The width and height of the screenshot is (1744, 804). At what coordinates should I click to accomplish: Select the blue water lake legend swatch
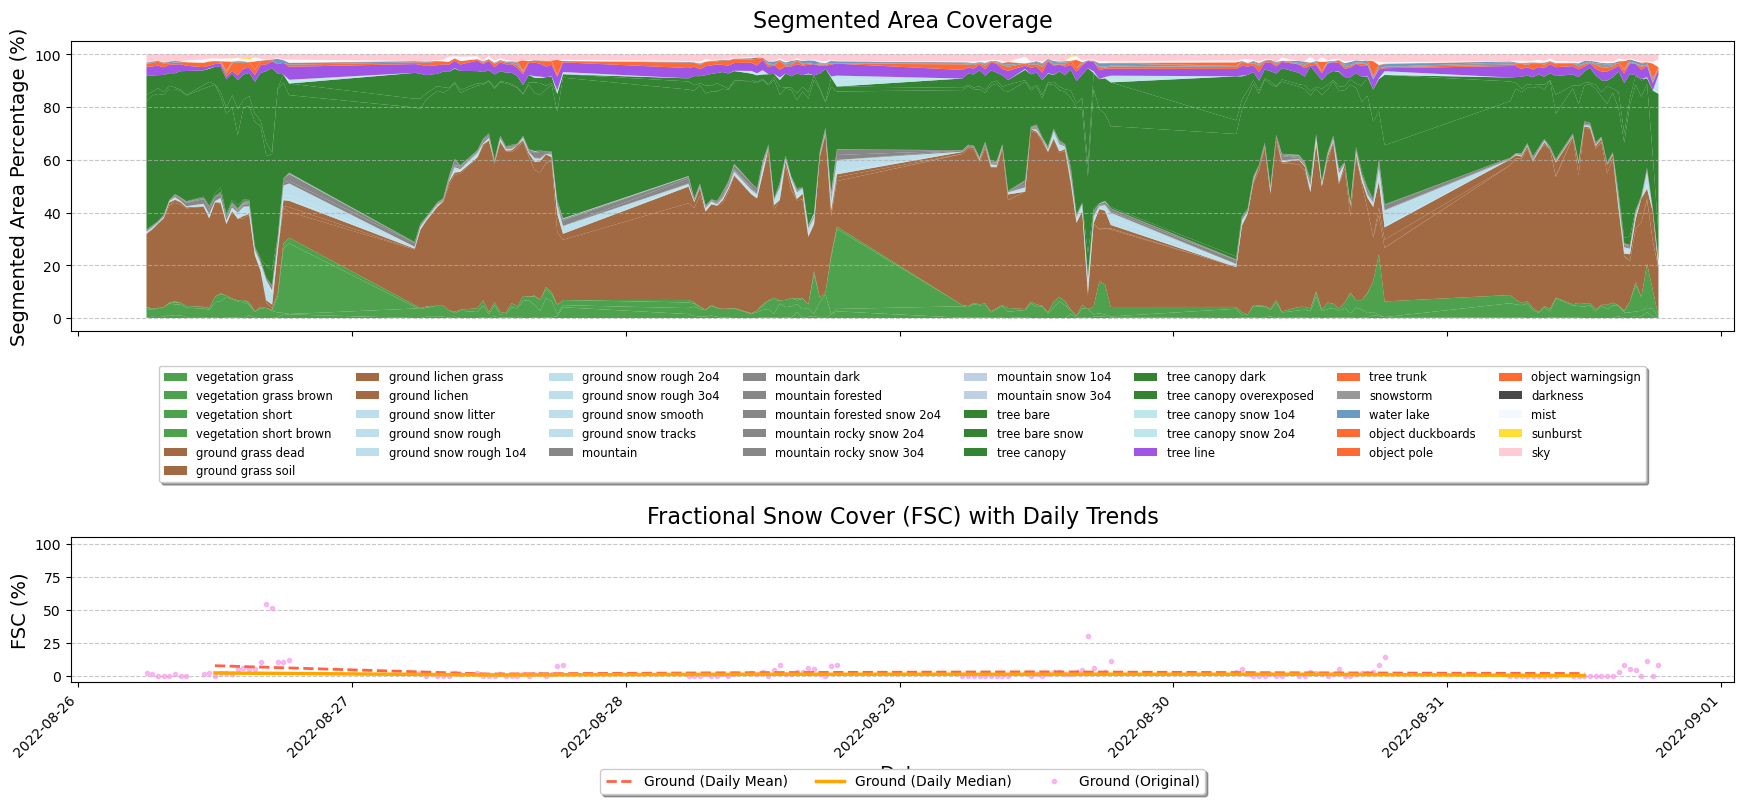[x=1349, y=415]
